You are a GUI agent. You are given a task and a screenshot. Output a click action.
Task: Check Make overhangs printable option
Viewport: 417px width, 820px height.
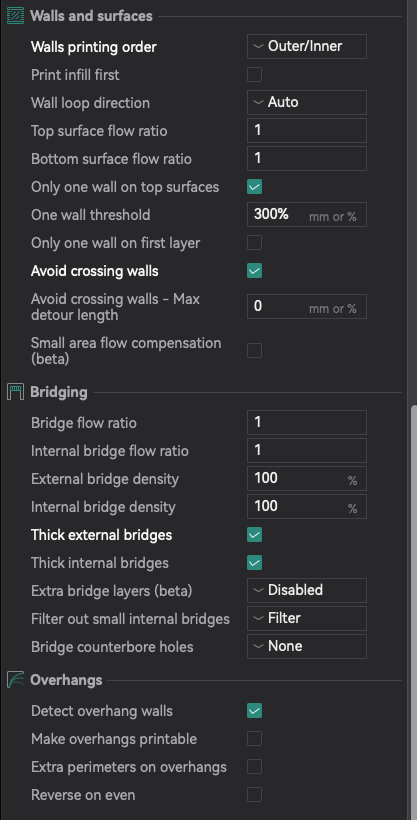(x=254, y=739)
